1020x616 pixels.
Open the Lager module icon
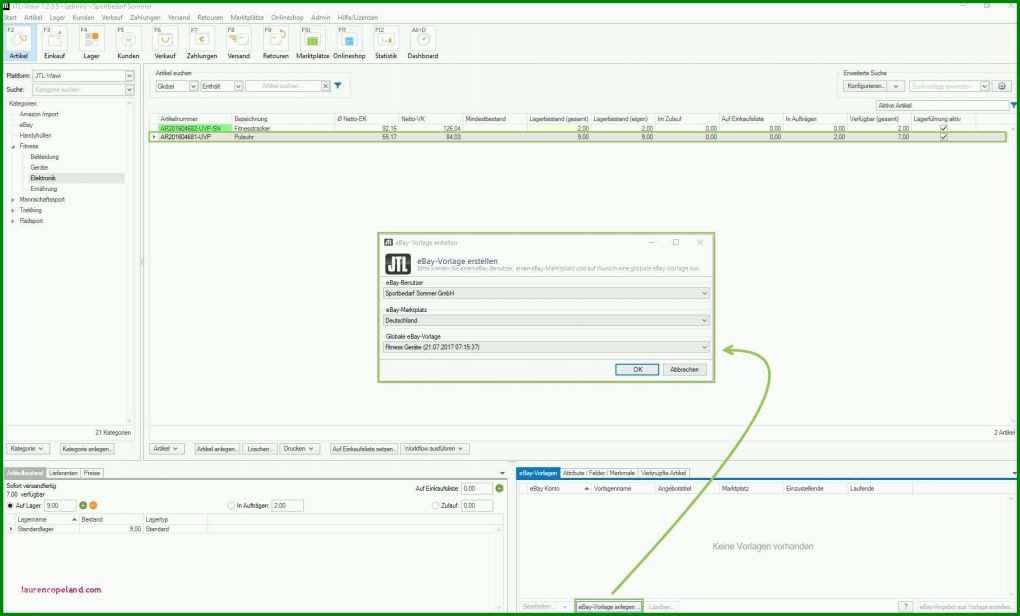click(x=92, y=43)
